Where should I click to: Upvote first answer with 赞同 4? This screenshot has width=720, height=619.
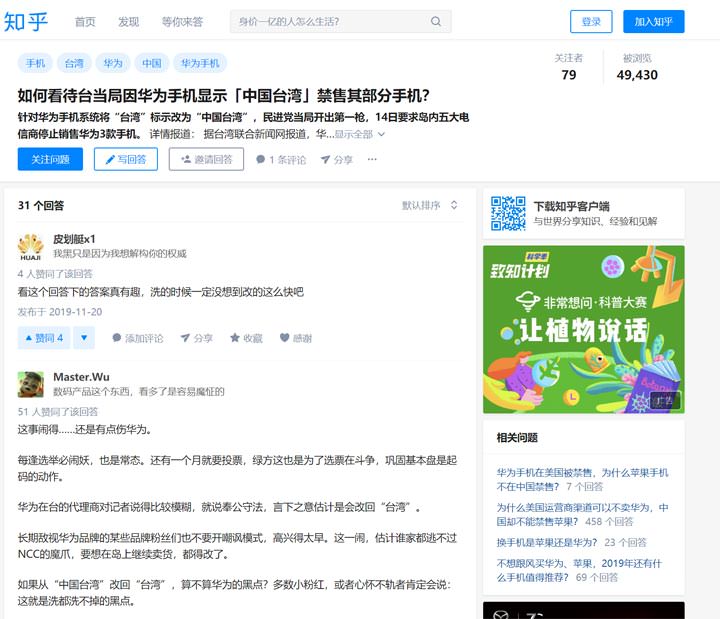tap(42, 338)
